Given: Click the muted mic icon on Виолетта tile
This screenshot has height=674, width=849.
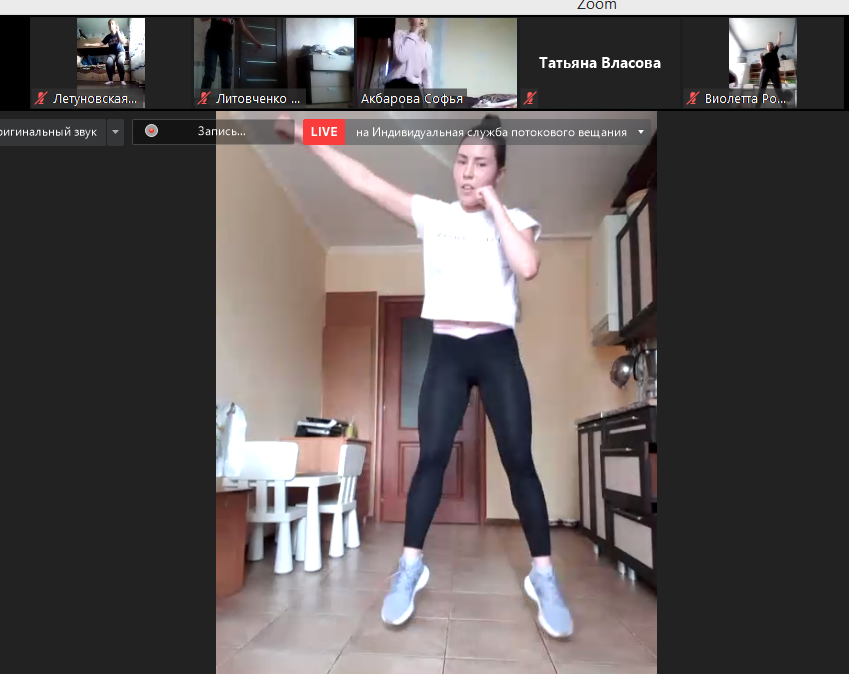Looking at the screenshot, I should pos(693,99).
